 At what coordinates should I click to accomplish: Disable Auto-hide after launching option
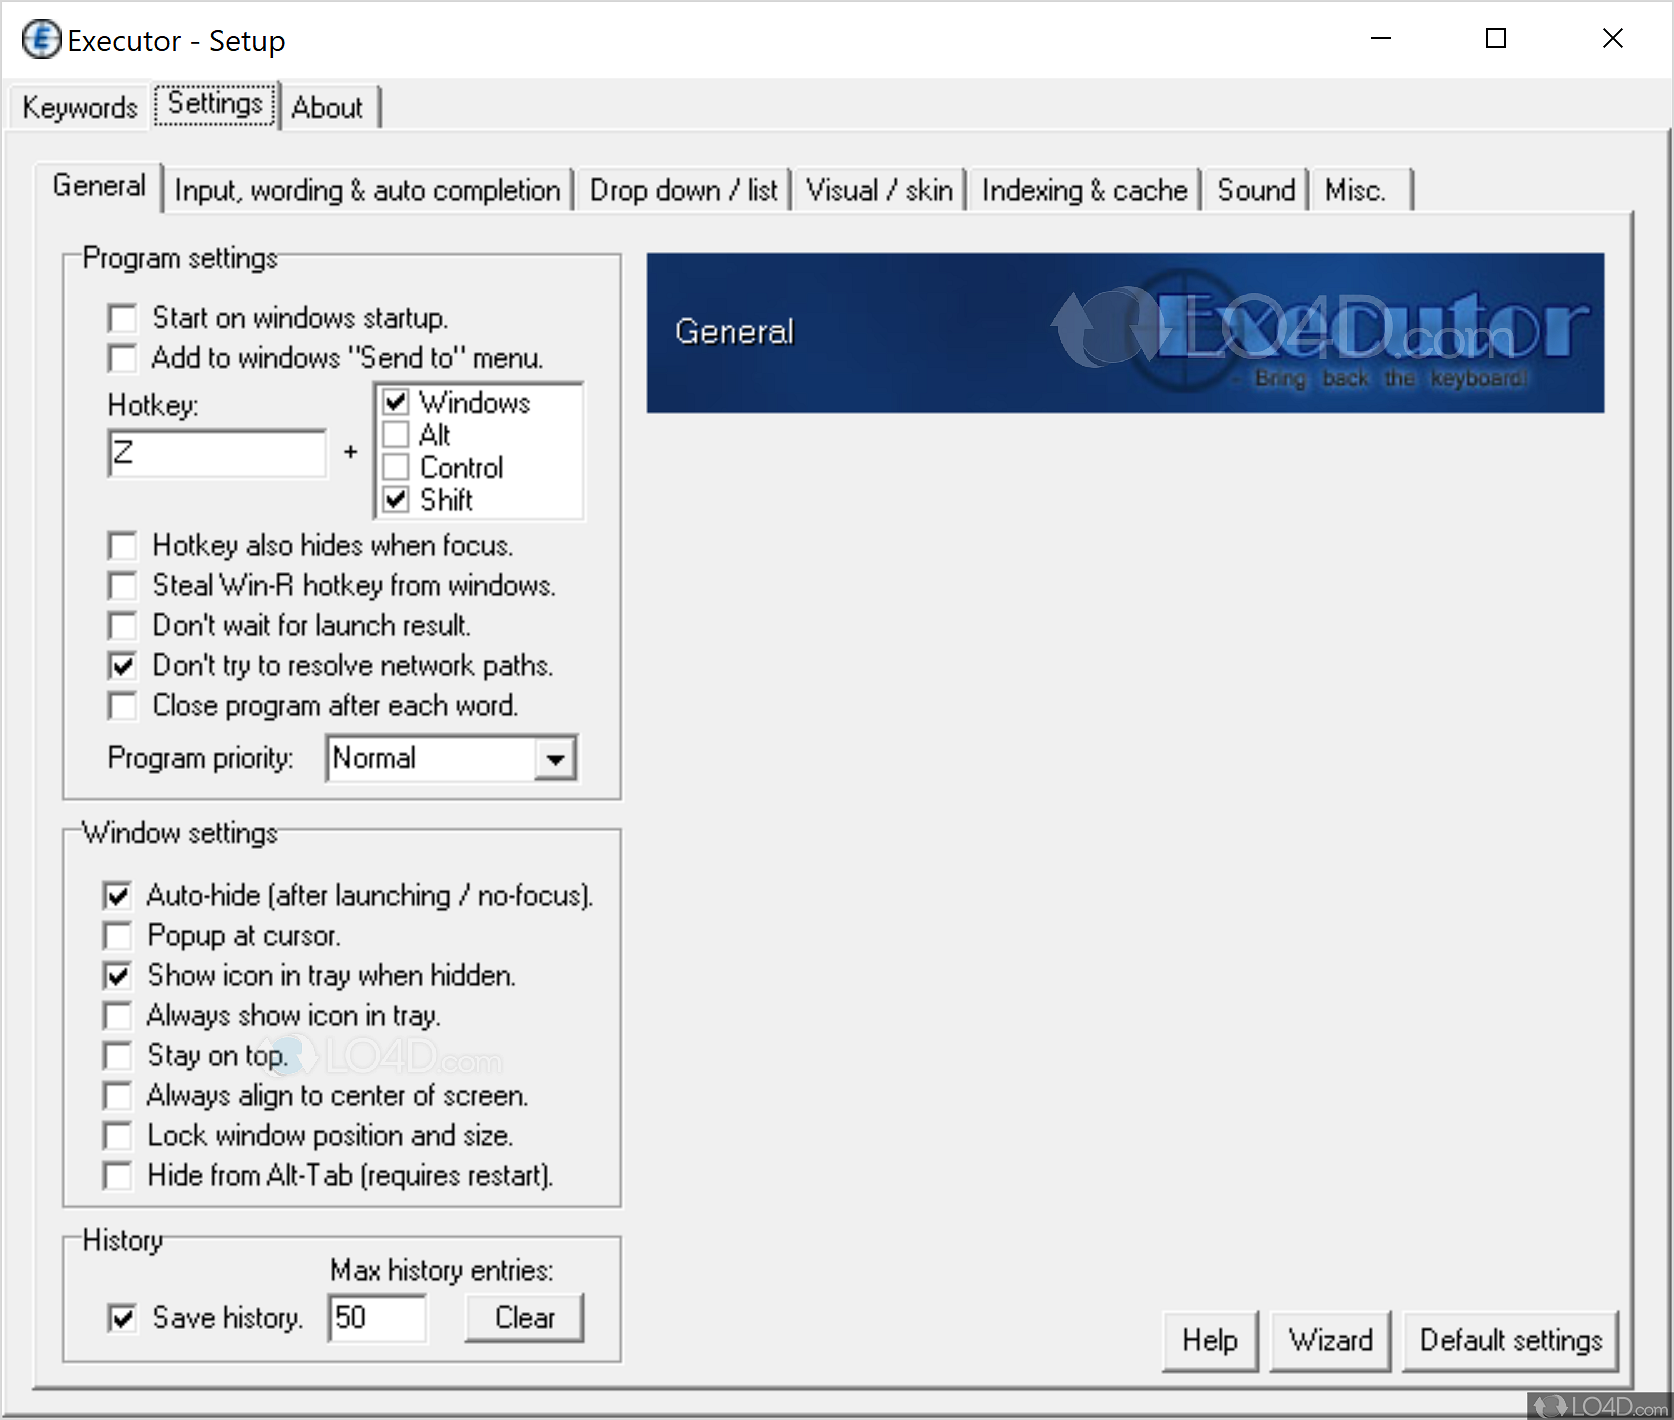[x=117, y=895]
